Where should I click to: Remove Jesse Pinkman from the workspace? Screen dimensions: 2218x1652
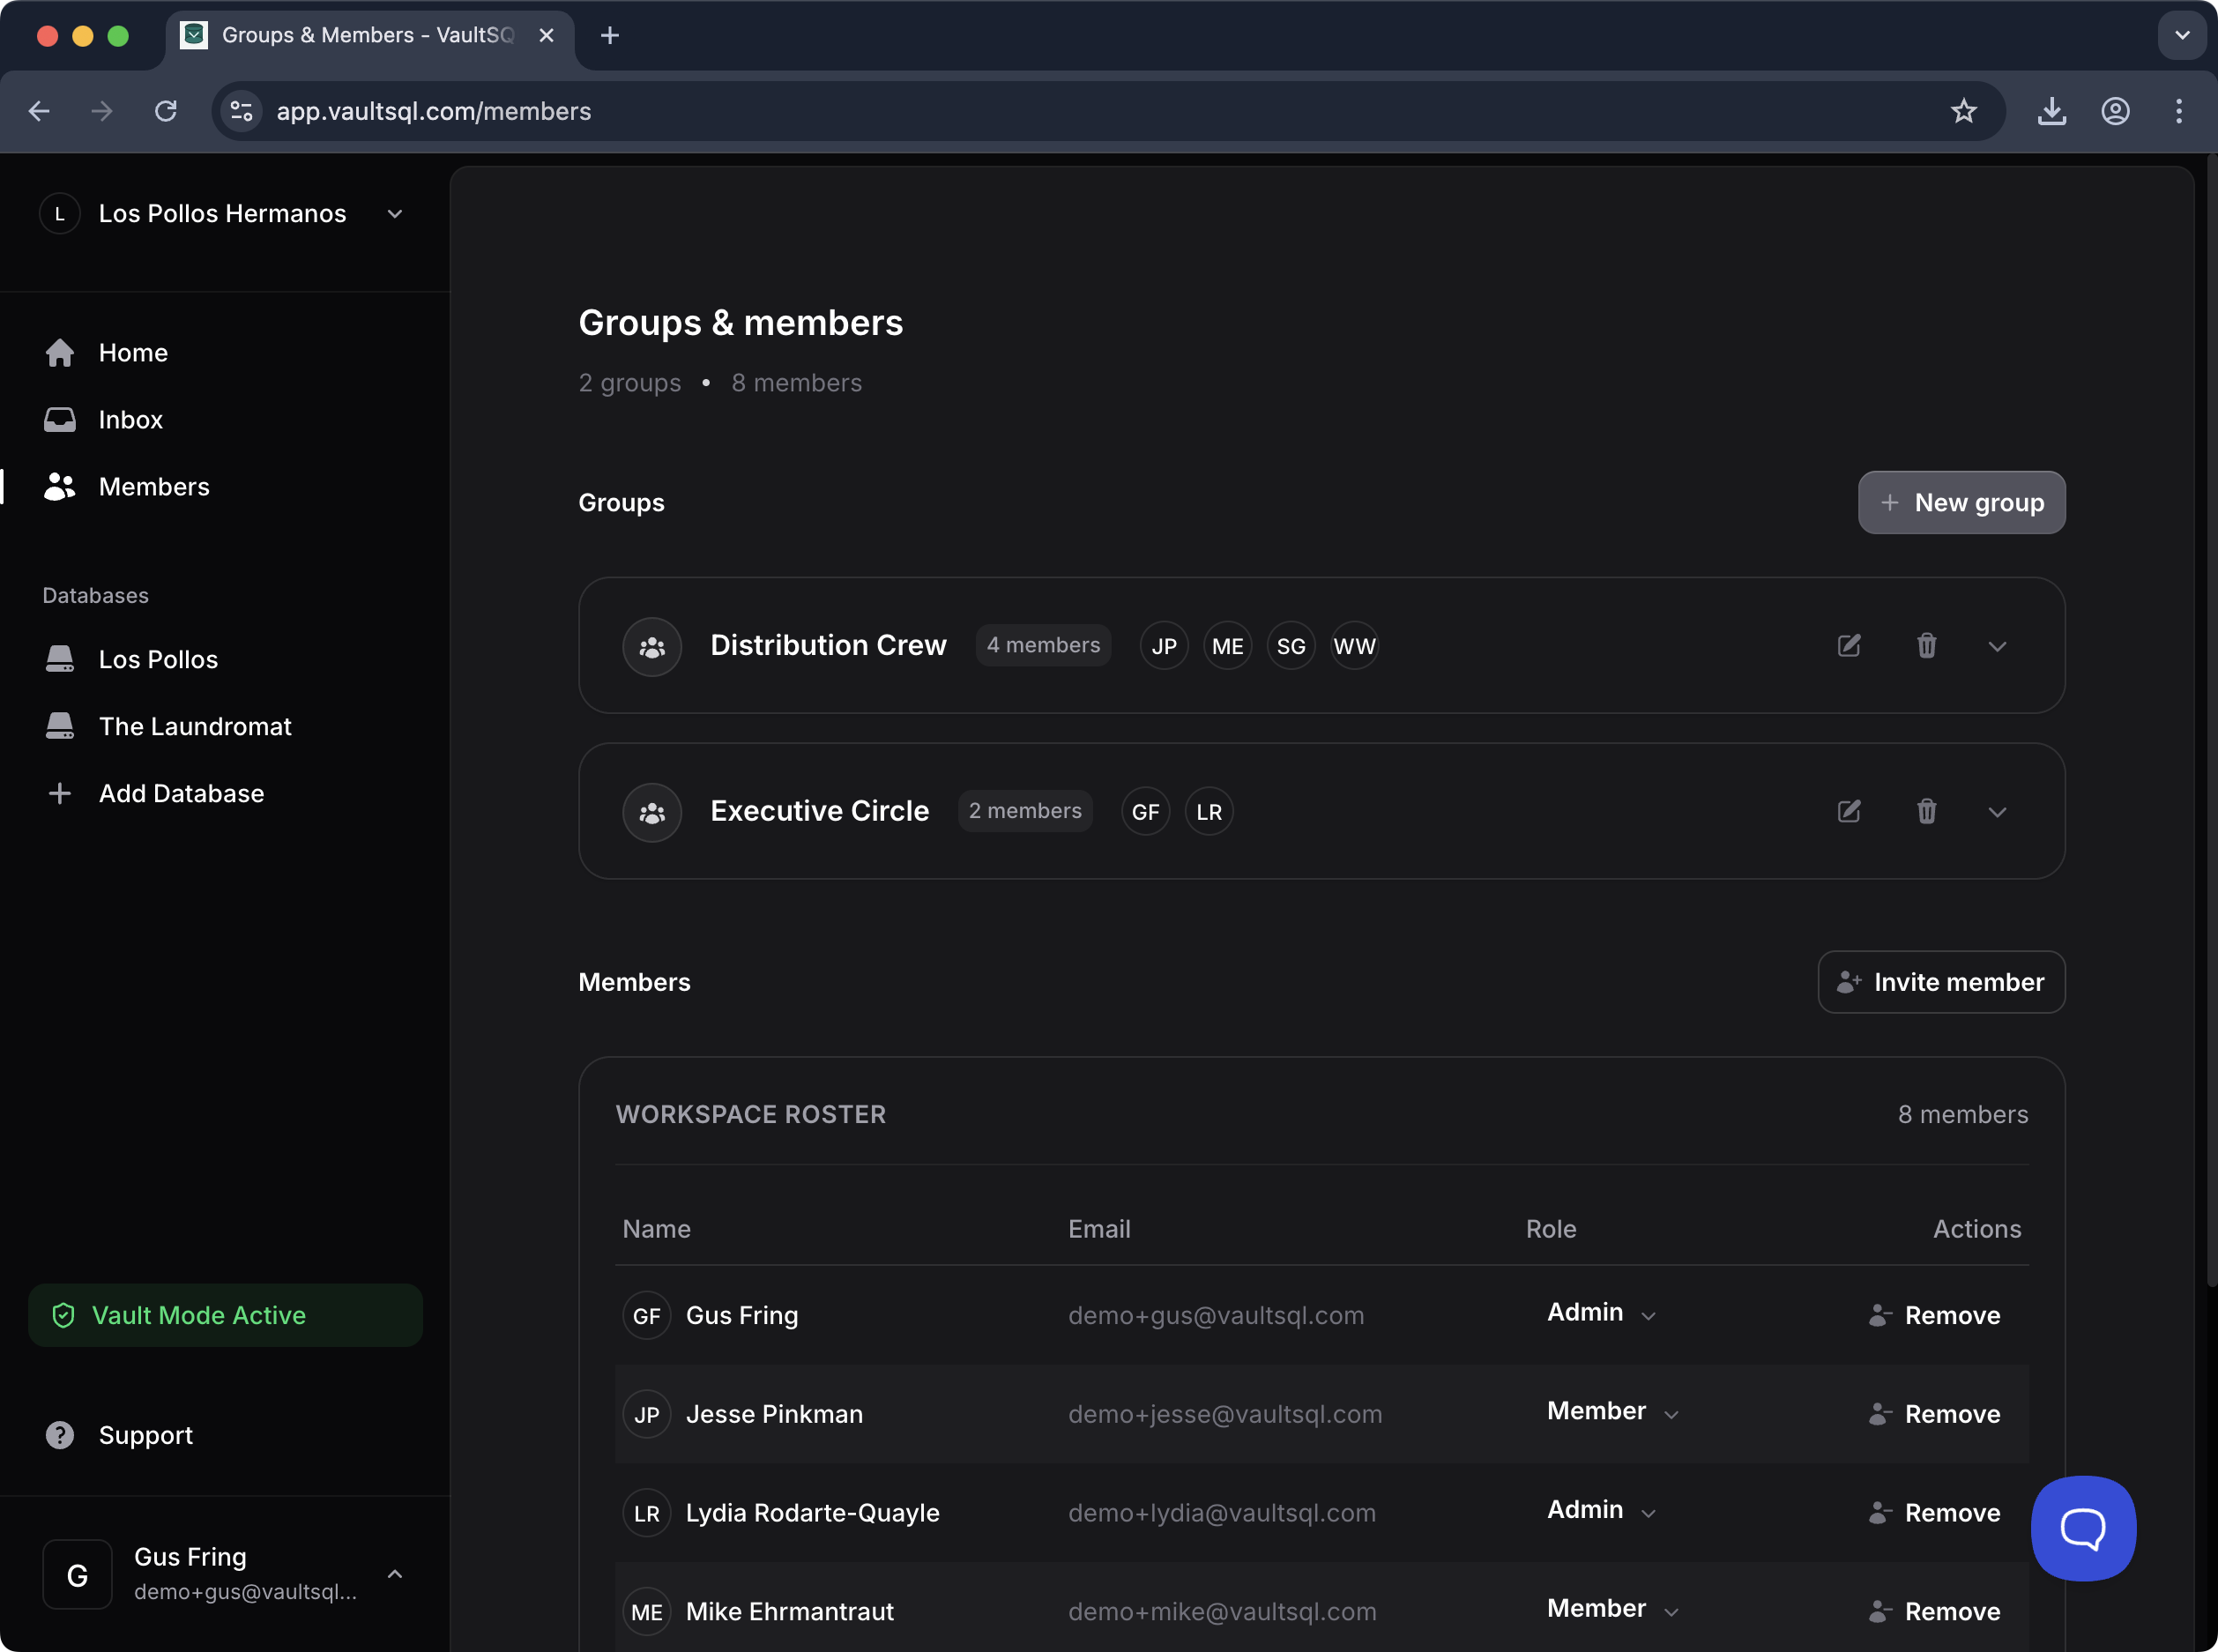point(1934,1414)
